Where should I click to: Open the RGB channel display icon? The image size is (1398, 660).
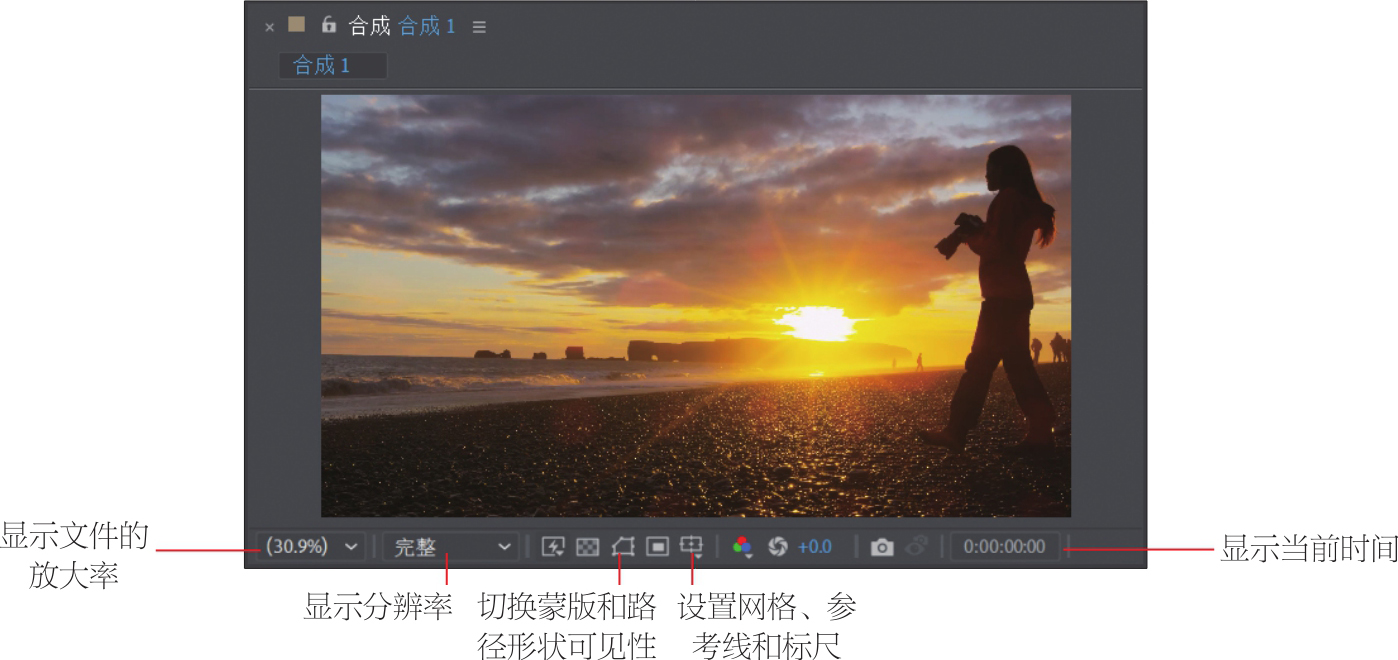pos(742,546)
